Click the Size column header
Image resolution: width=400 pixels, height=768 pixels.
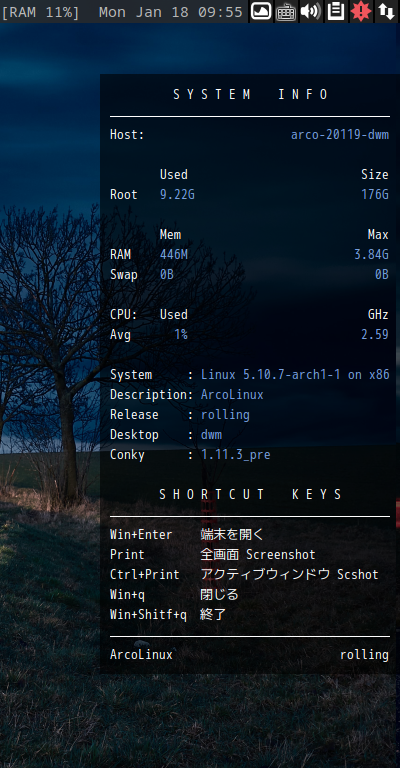click(x=375, y=175)
